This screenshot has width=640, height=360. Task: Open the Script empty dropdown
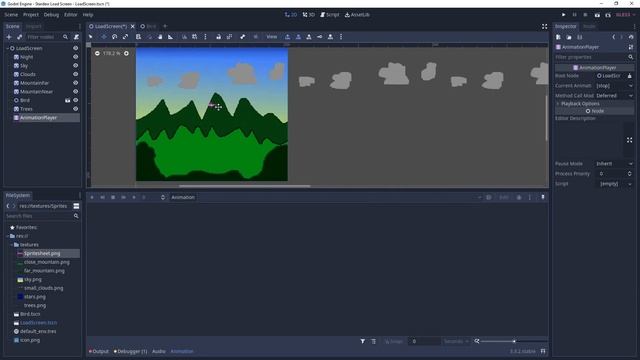(614, 184)
